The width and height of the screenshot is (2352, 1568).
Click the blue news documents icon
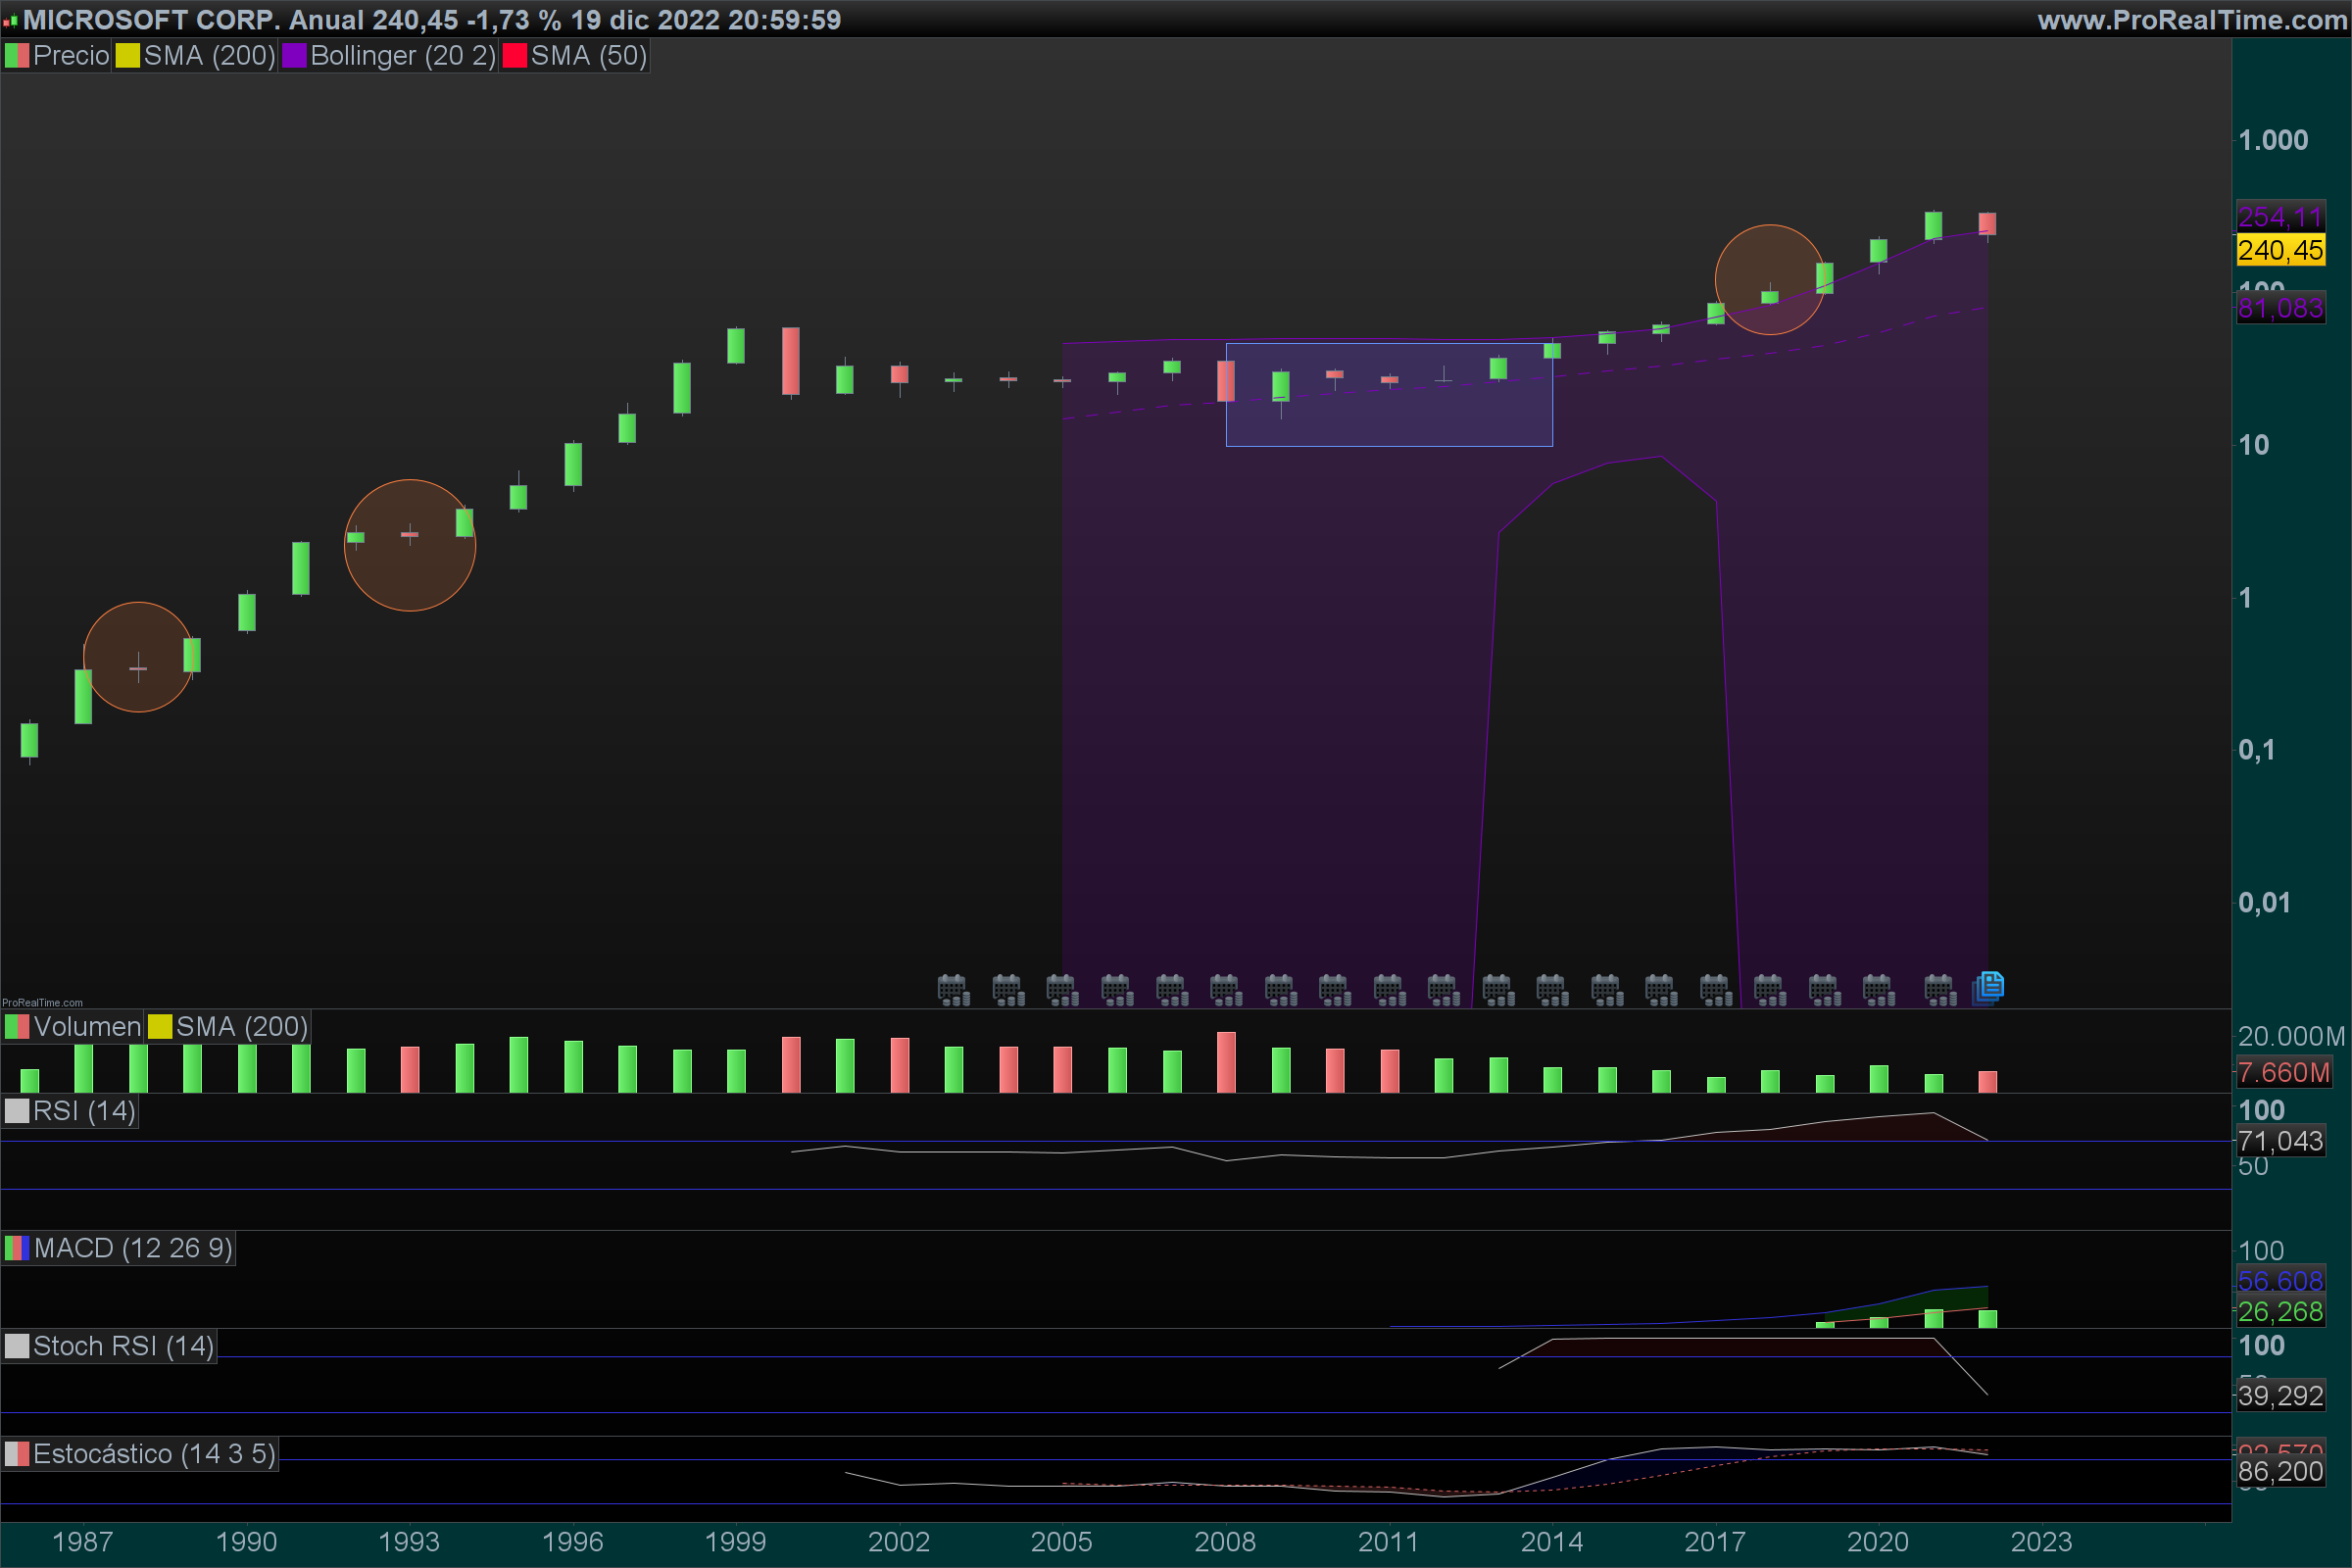point(1989,987)
